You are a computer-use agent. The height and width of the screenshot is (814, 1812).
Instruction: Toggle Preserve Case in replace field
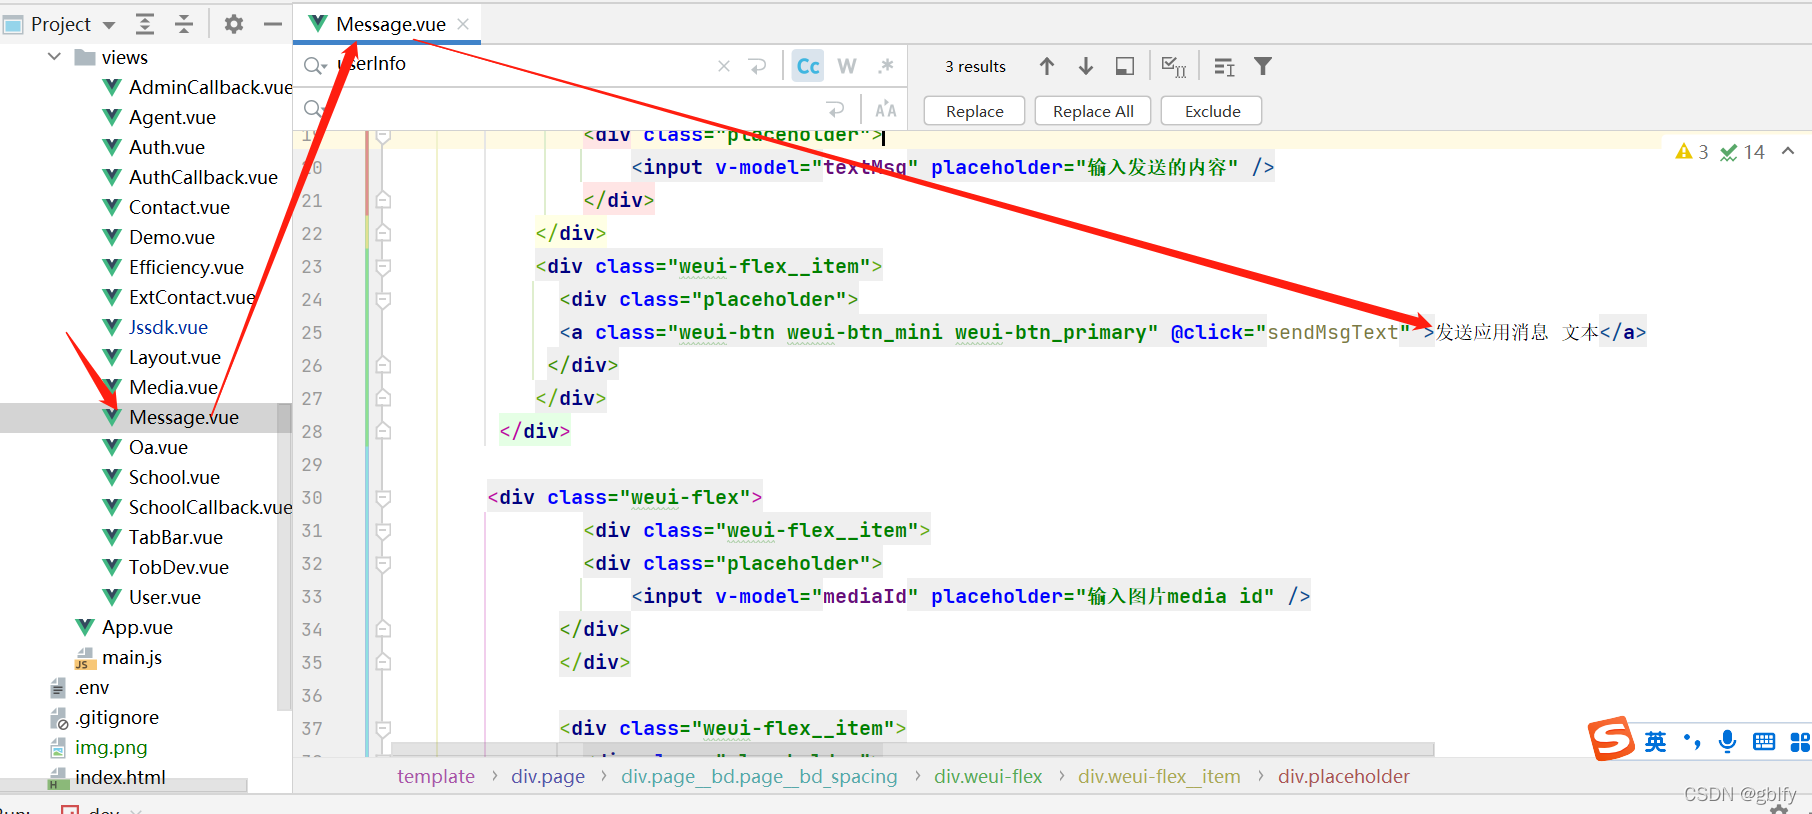tap(886, 109)
